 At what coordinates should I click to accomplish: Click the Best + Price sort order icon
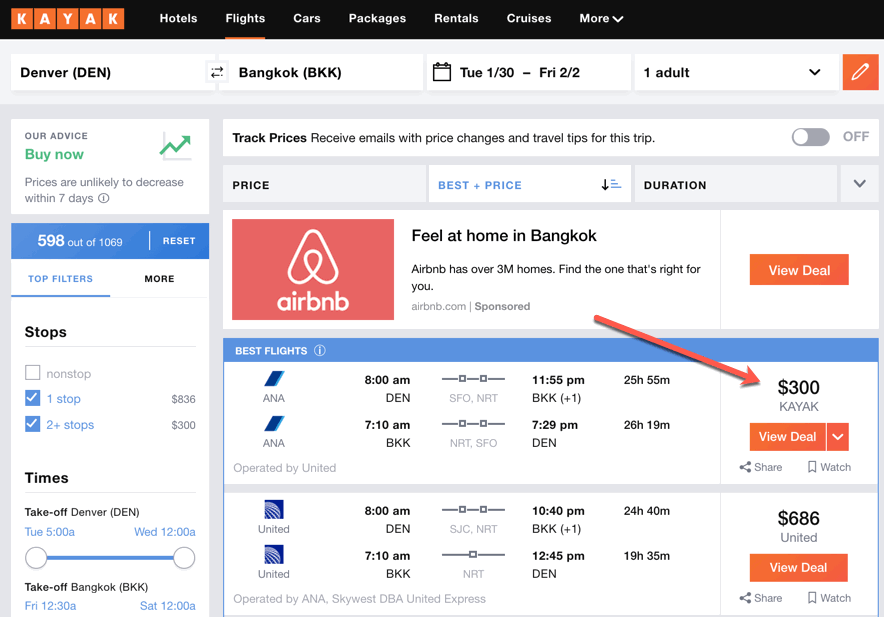[611, 185]
